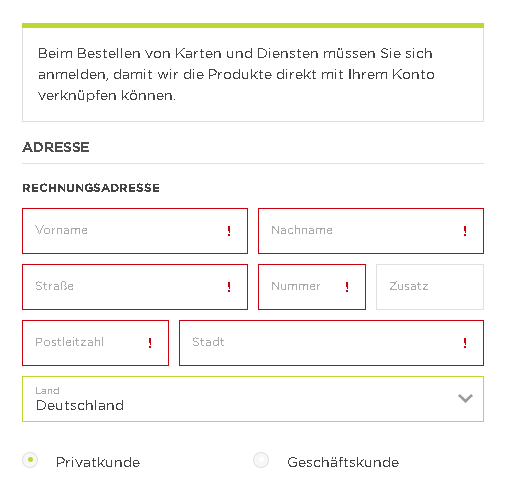Click into the Straße field
Screen dimensions: 507x484
(135, 287)
